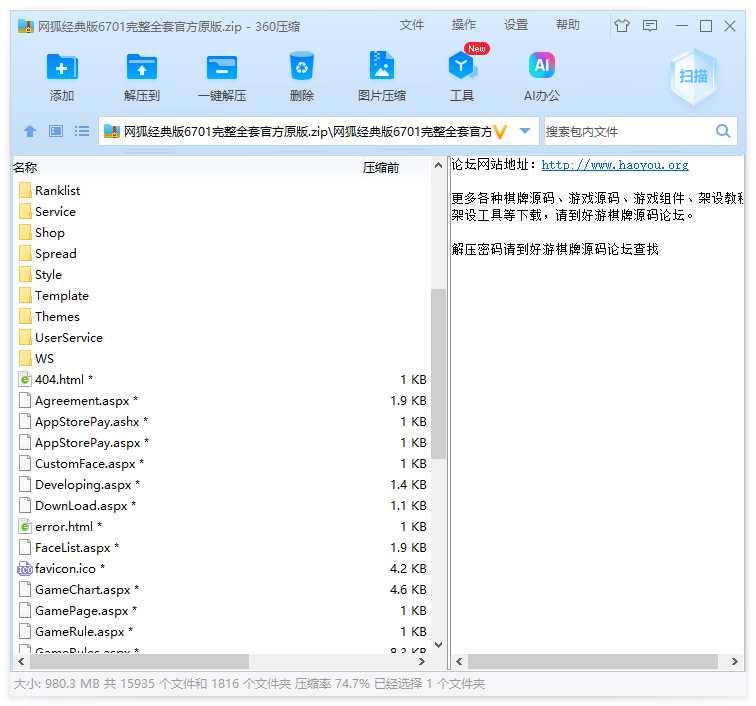Select the AppStorePay.ashx file
Screen dimensions: 756x706
point(83,422)
